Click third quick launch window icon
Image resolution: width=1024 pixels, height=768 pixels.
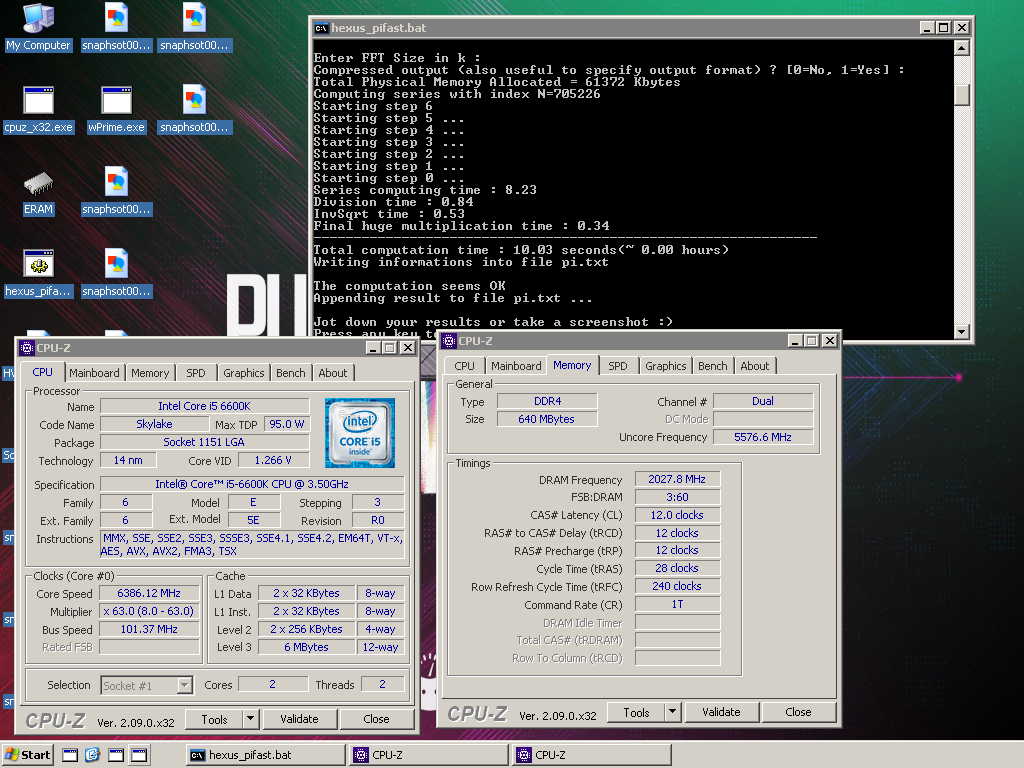116,755
